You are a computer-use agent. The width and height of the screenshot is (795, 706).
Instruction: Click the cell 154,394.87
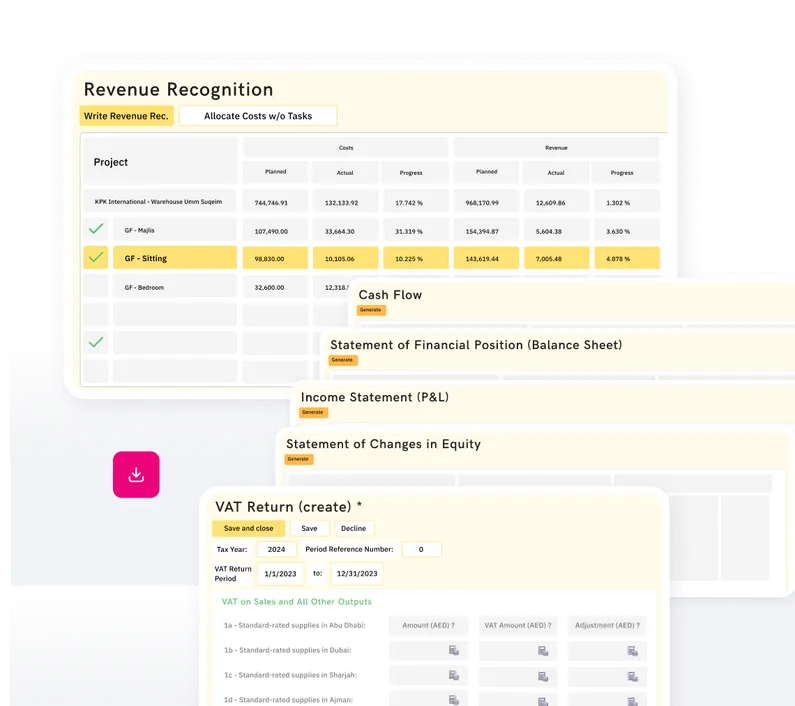click(486, 230)
